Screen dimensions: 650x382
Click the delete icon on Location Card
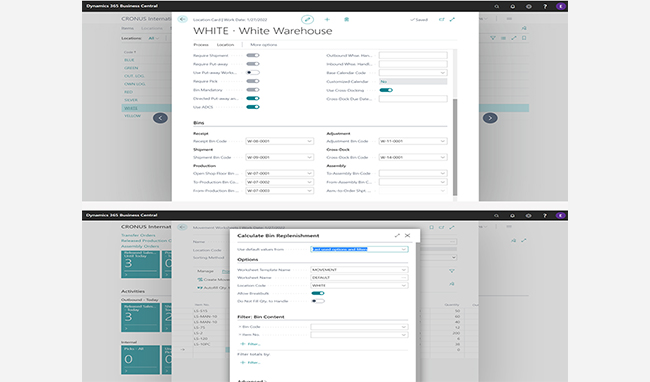pos(347,19)
